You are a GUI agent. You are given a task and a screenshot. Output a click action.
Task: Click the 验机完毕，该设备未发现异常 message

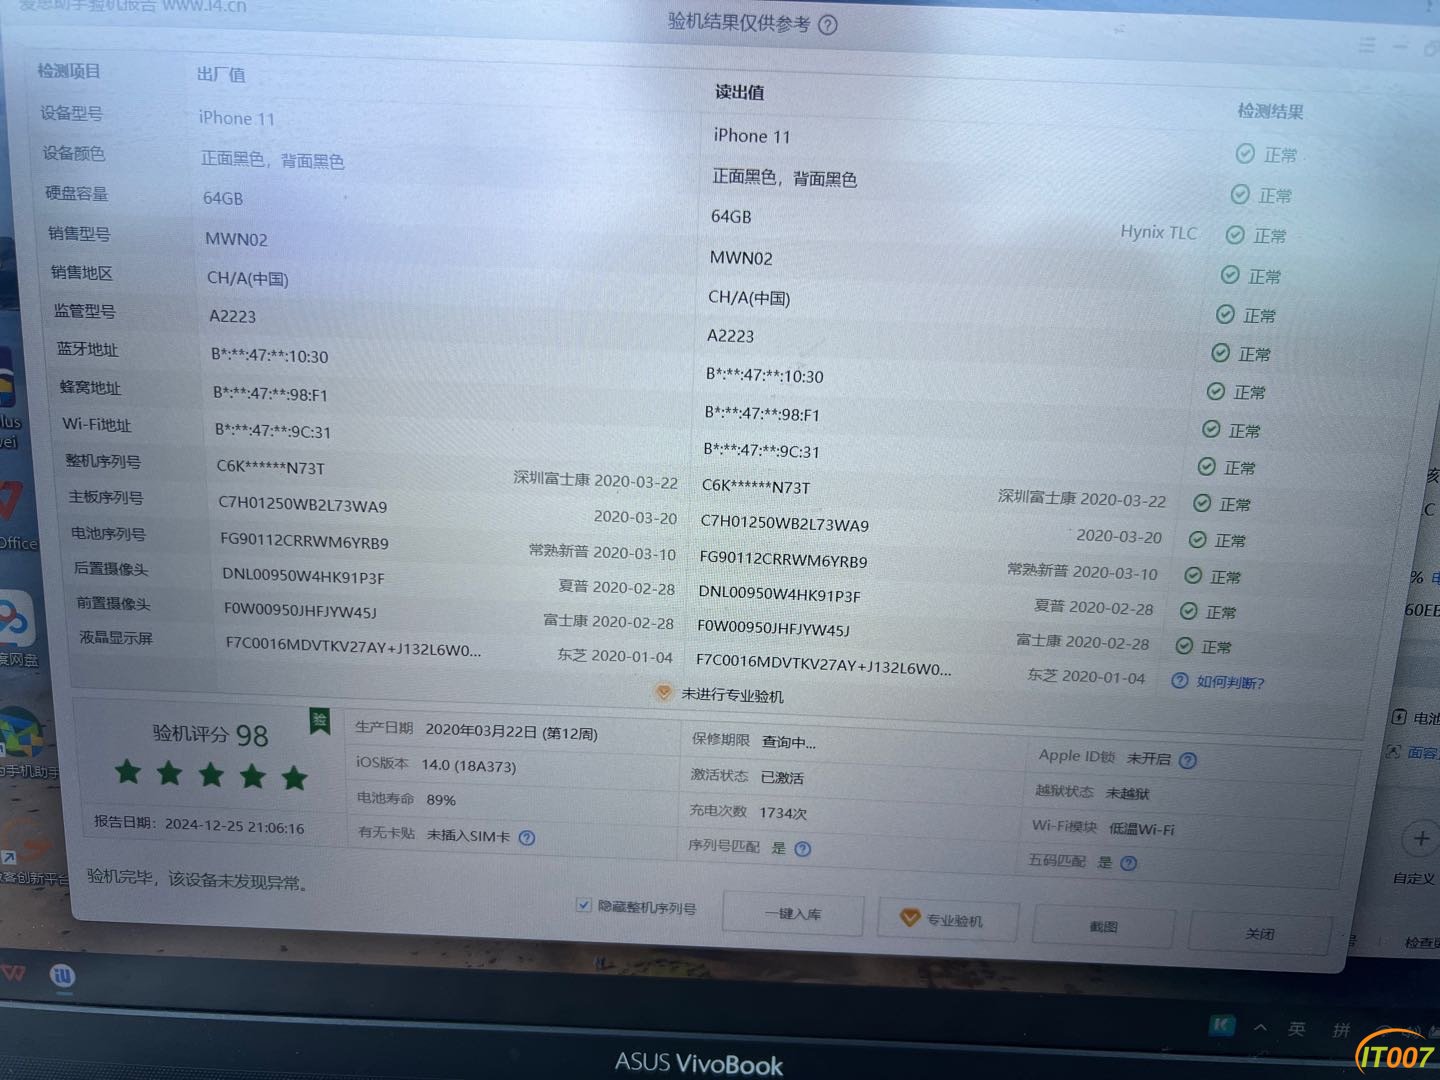point(197,879)
